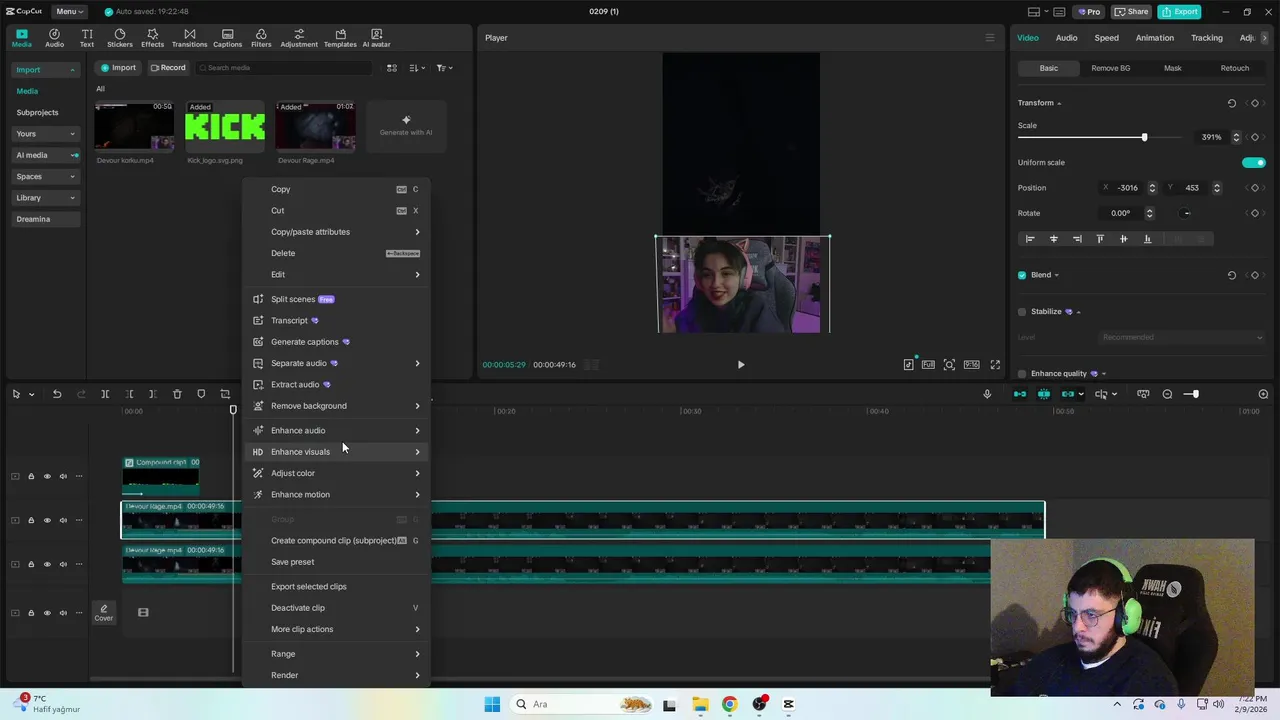
Task: Click the Full quality preview icon in player
Action: 928,365
